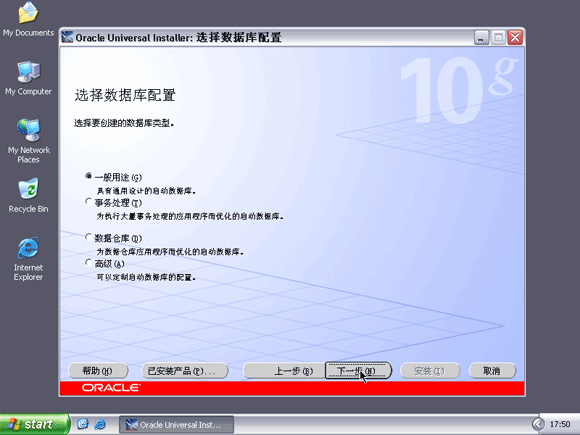Select 事务处理 (T) radio option
This screenshot has height=435, width=580.
click(88, 202)
